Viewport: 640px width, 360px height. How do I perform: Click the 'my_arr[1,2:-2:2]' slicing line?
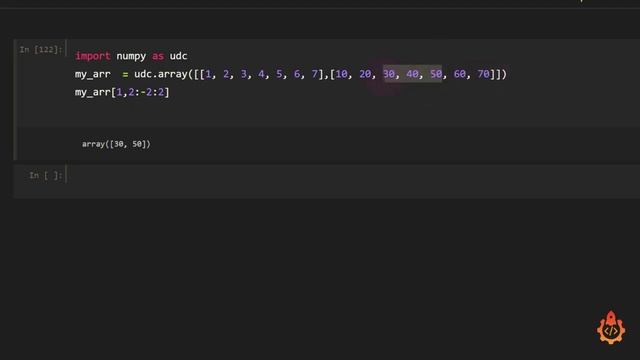click(x=122, y=92)
